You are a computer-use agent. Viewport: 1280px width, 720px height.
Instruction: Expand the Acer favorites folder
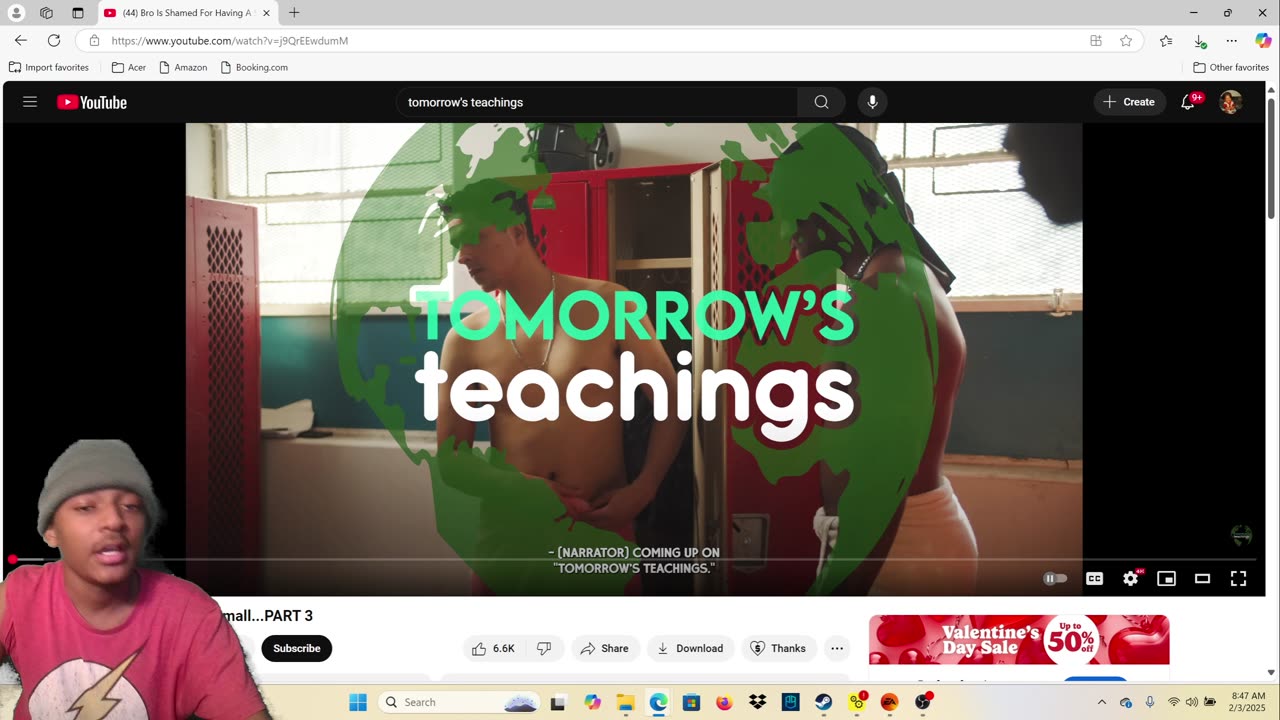click(x=129, y=67)
